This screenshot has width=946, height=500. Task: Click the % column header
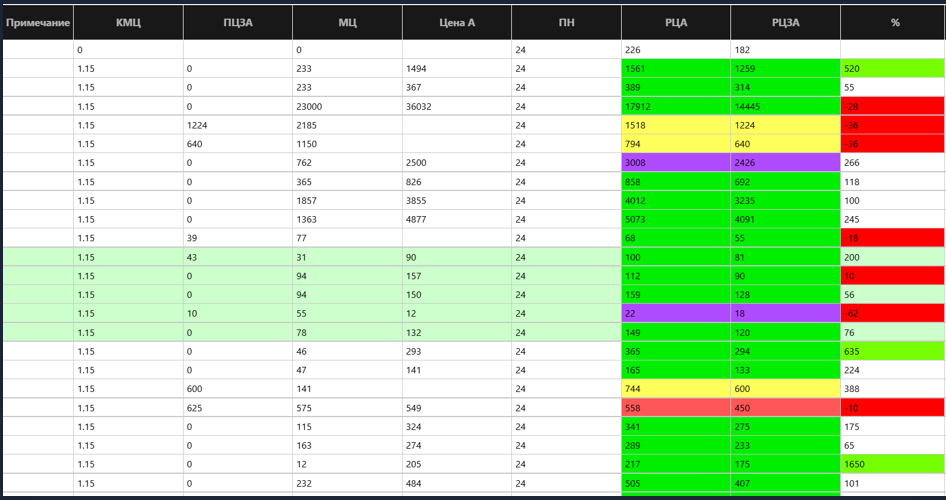893,22
